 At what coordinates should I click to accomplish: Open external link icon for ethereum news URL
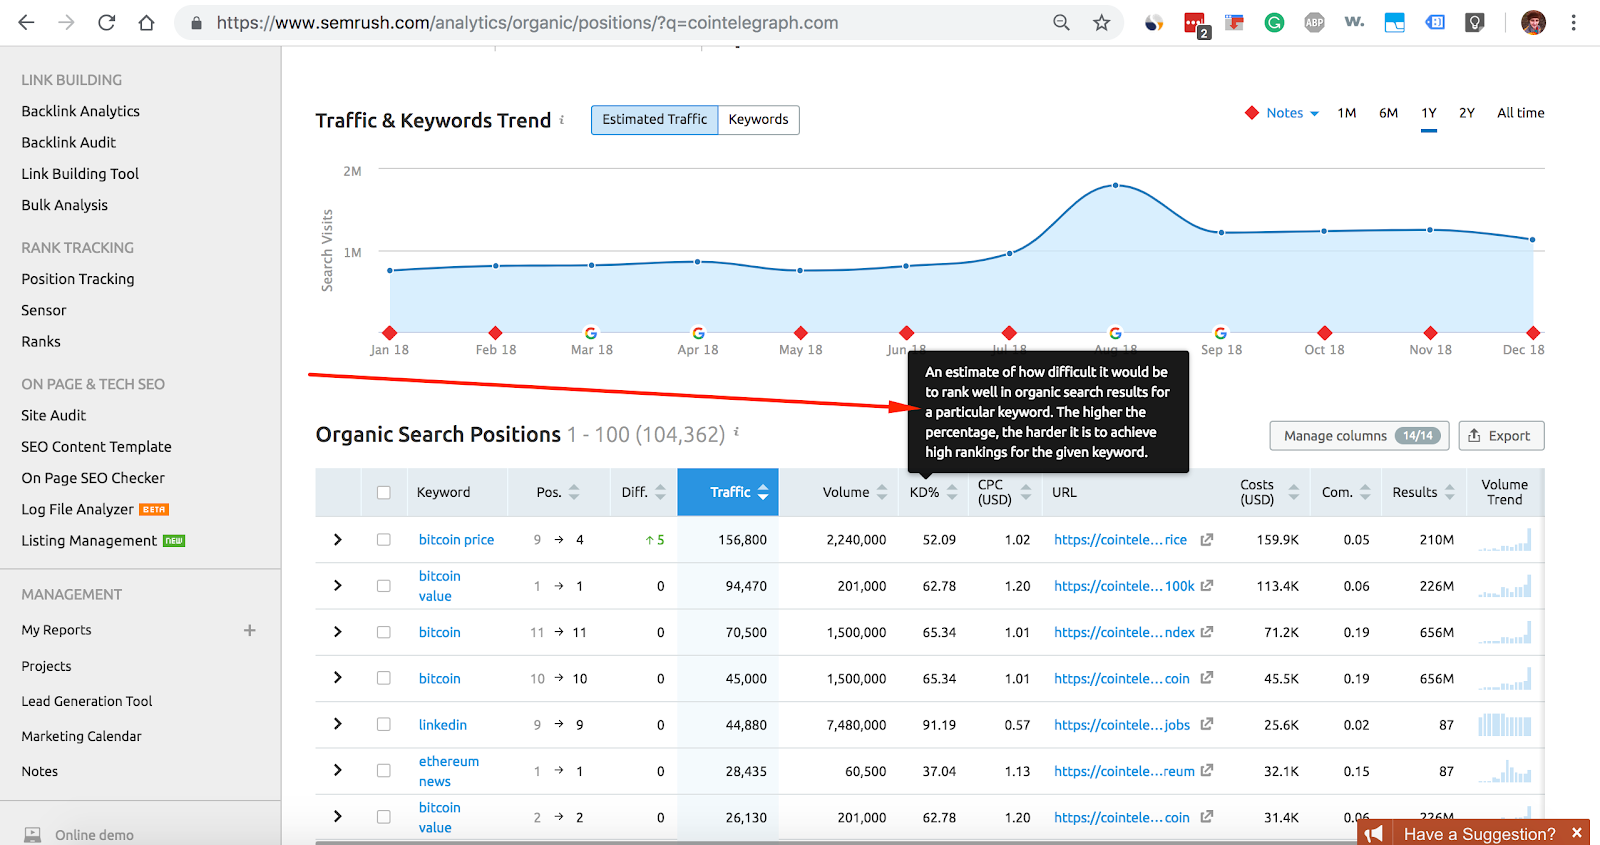(x=1207, y=770)
